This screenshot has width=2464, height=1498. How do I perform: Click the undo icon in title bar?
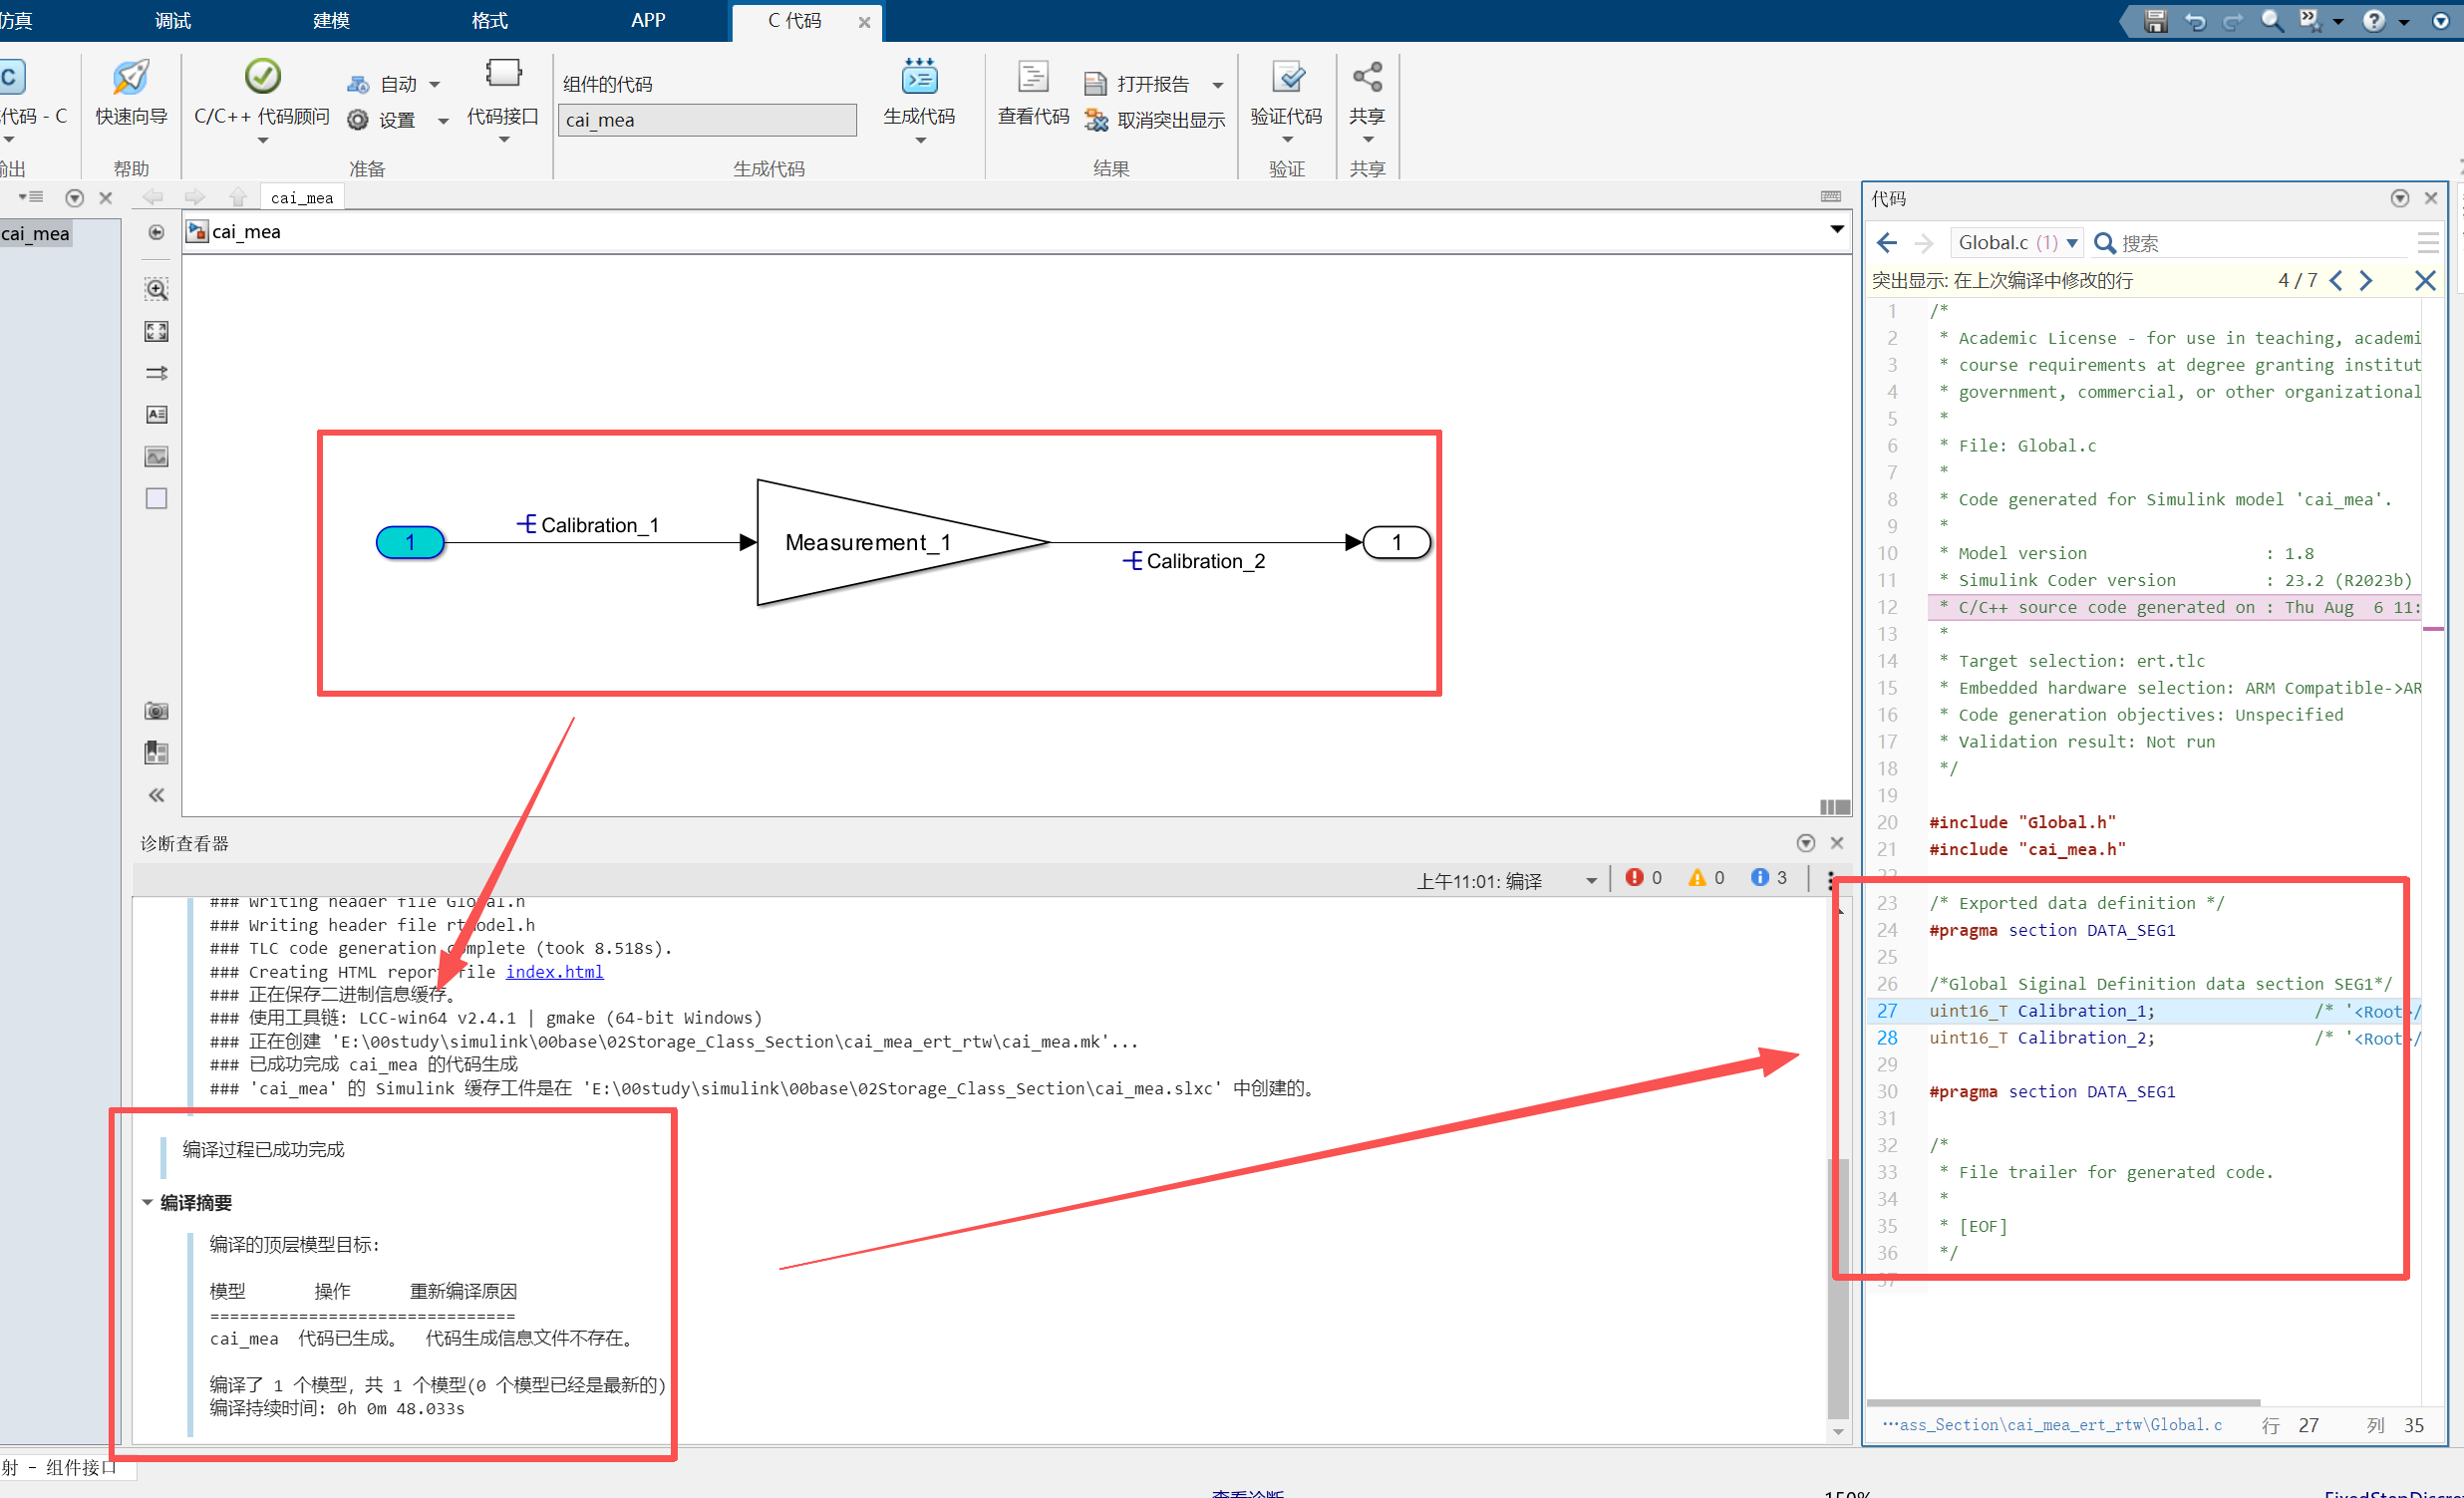2195,20
